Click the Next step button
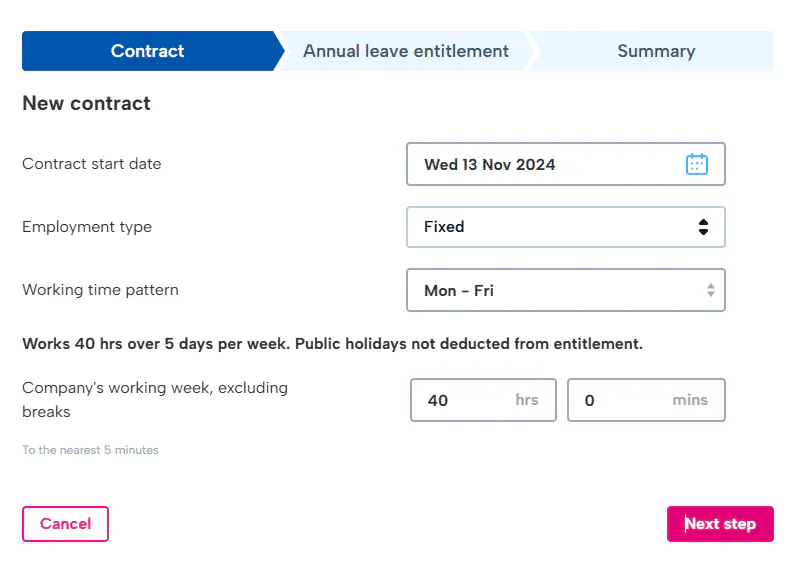 [x=720, y=524]
